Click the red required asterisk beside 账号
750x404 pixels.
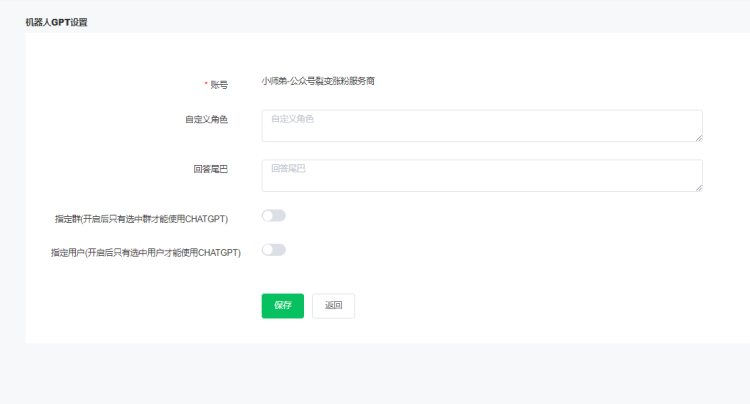coord(206,84)
